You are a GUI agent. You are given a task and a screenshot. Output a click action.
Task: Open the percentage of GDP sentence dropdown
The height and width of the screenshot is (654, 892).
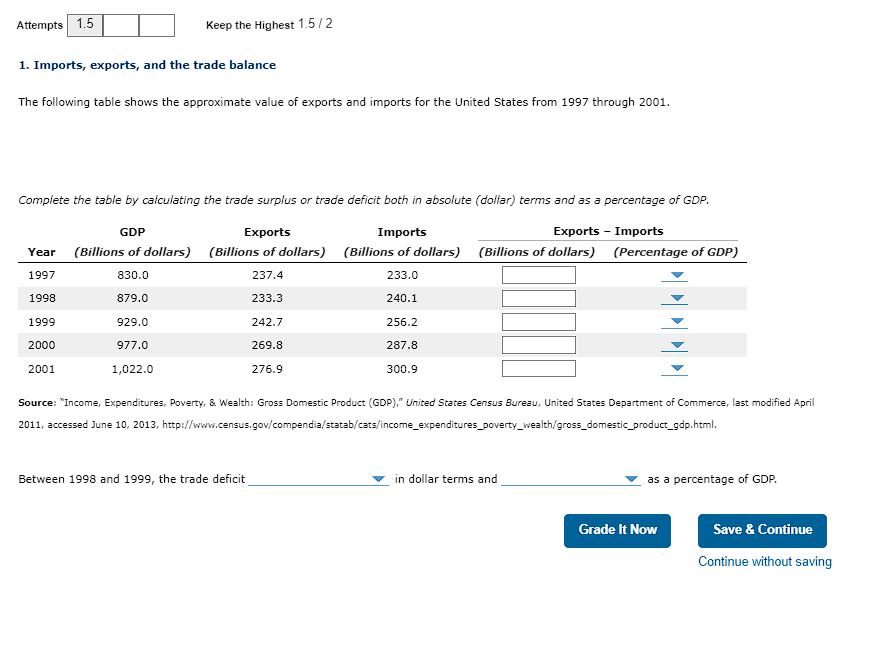coord(631,479)
